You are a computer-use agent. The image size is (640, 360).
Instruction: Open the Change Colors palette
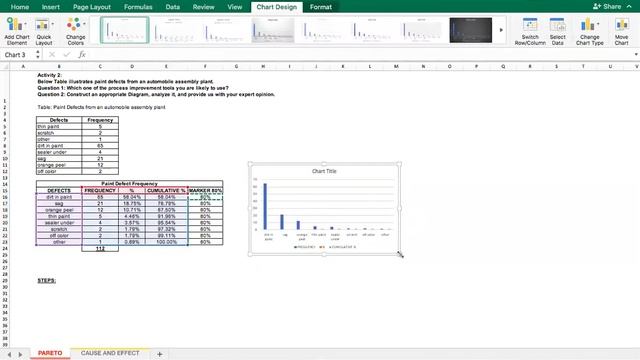point(76,31)
